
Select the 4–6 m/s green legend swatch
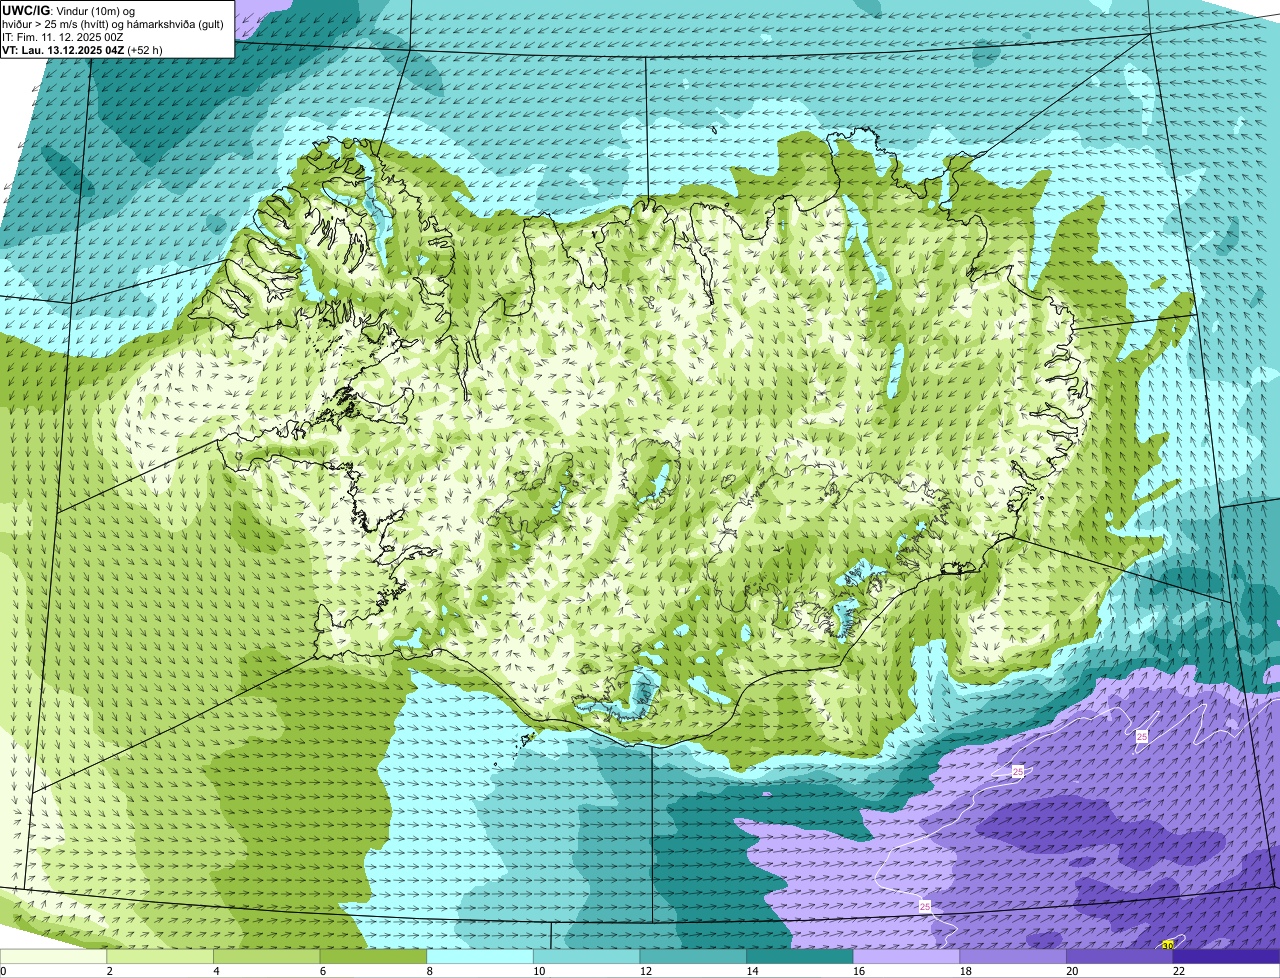266,956
